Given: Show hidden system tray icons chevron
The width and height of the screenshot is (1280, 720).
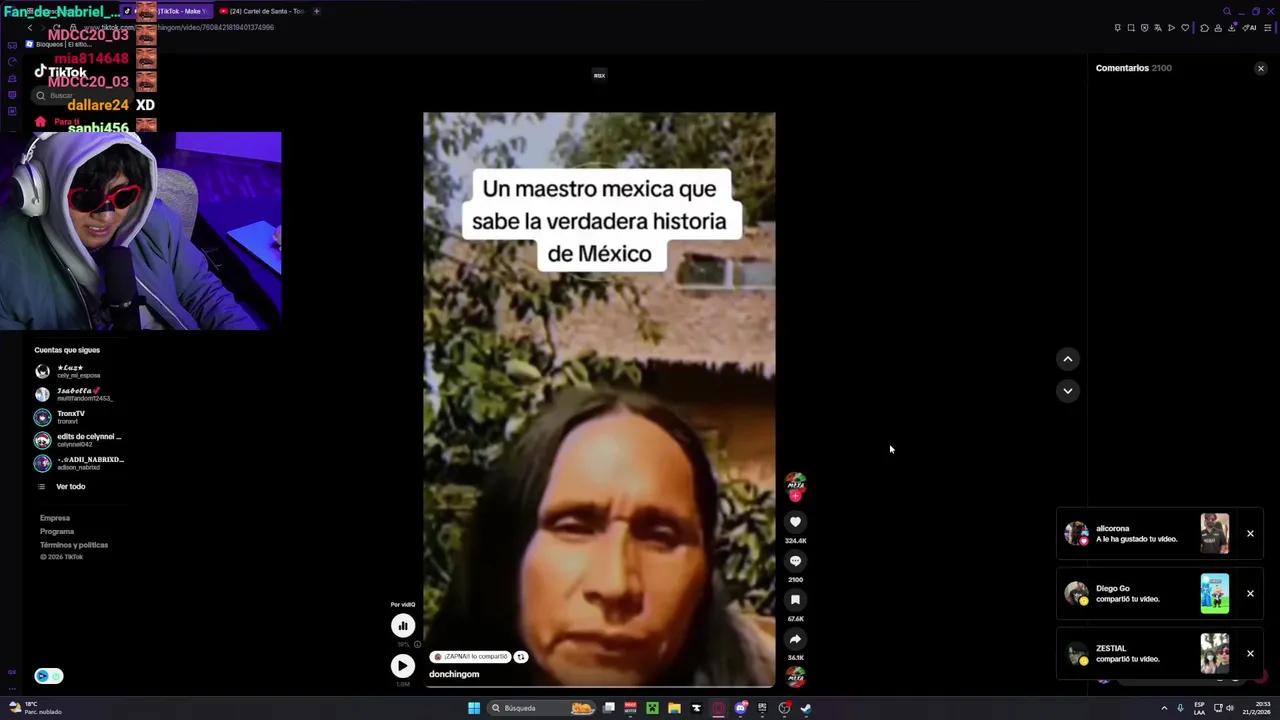Looking at the screenshot, I should point(1164,708).
